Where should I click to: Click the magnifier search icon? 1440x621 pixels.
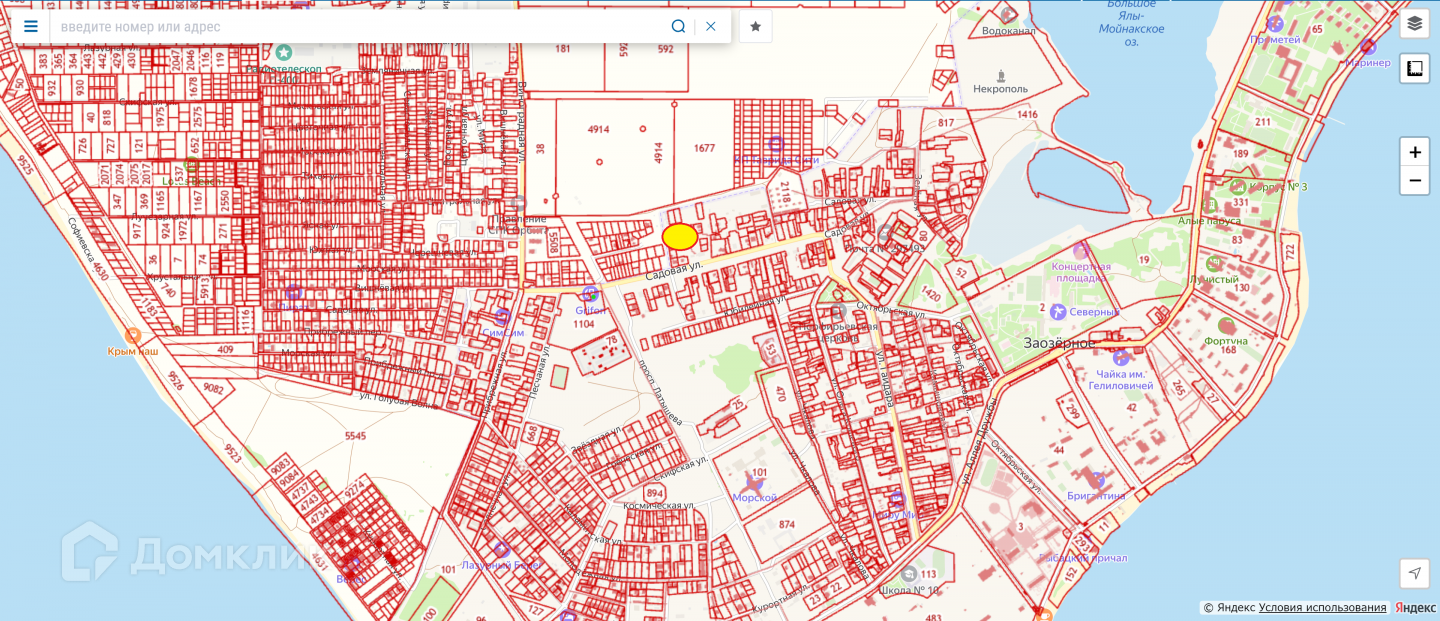tap(678, 26)
